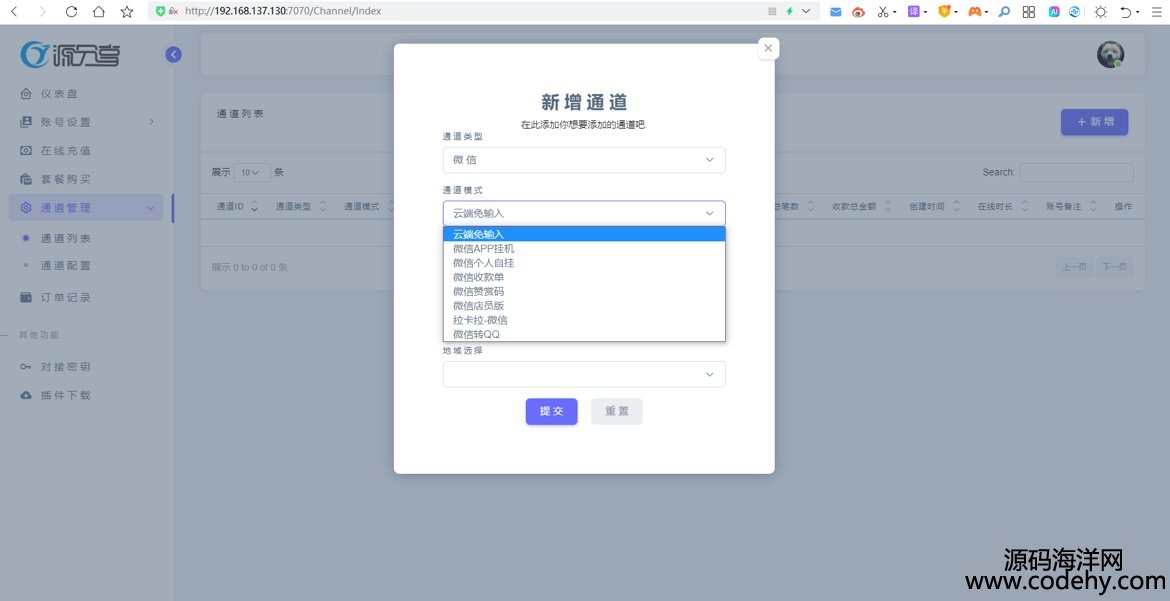Pick 拉卡拉-微信 channel mode
1170x601 pixels.
480,320
